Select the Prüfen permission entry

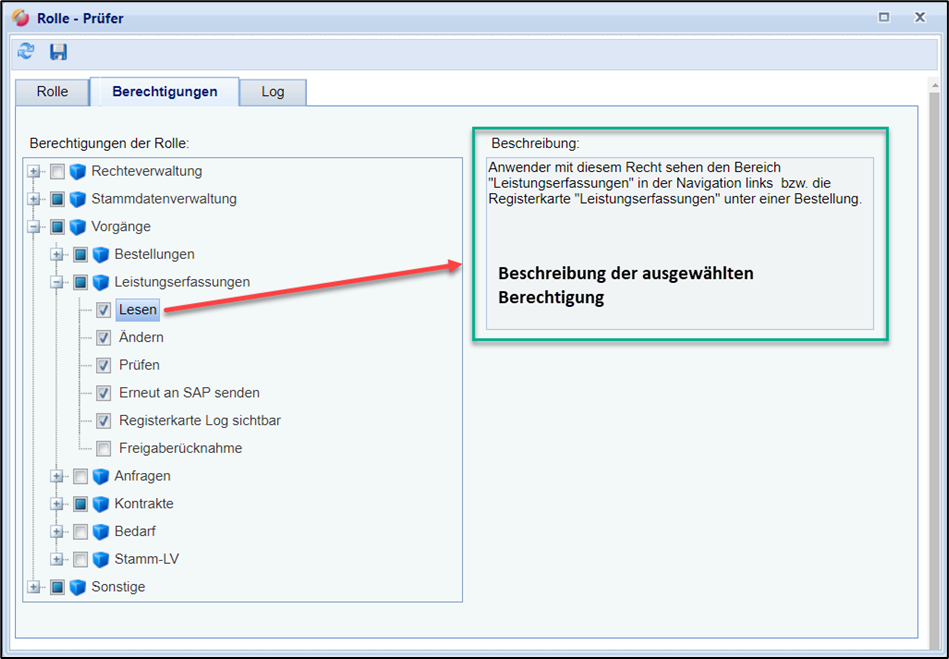point(139,365)
